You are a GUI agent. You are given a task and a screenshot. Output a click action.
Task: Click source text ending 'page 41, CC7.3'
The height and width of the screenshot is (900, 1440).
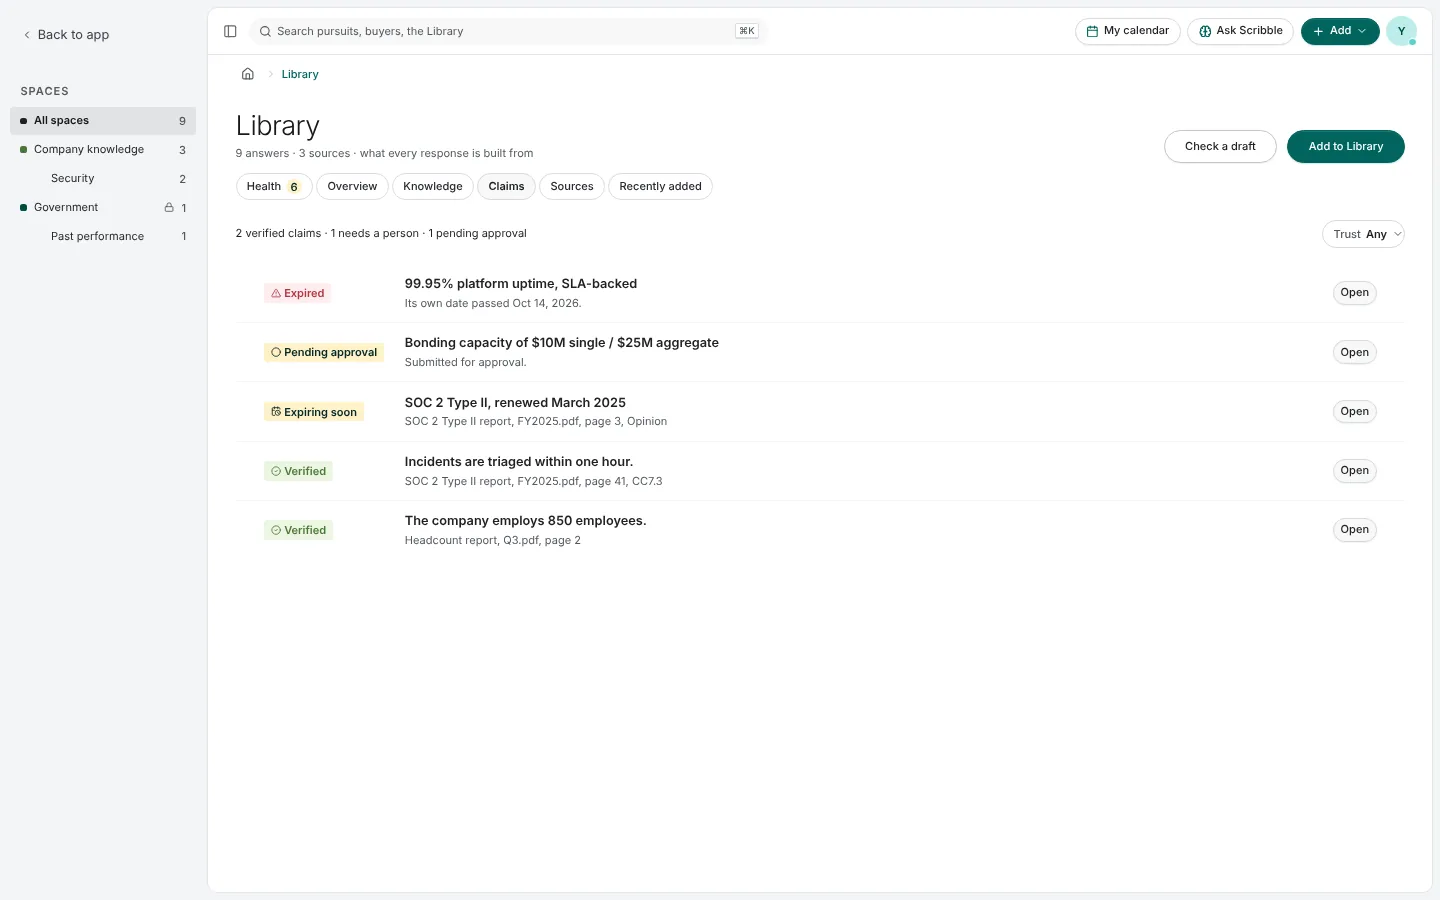point(533,481)
